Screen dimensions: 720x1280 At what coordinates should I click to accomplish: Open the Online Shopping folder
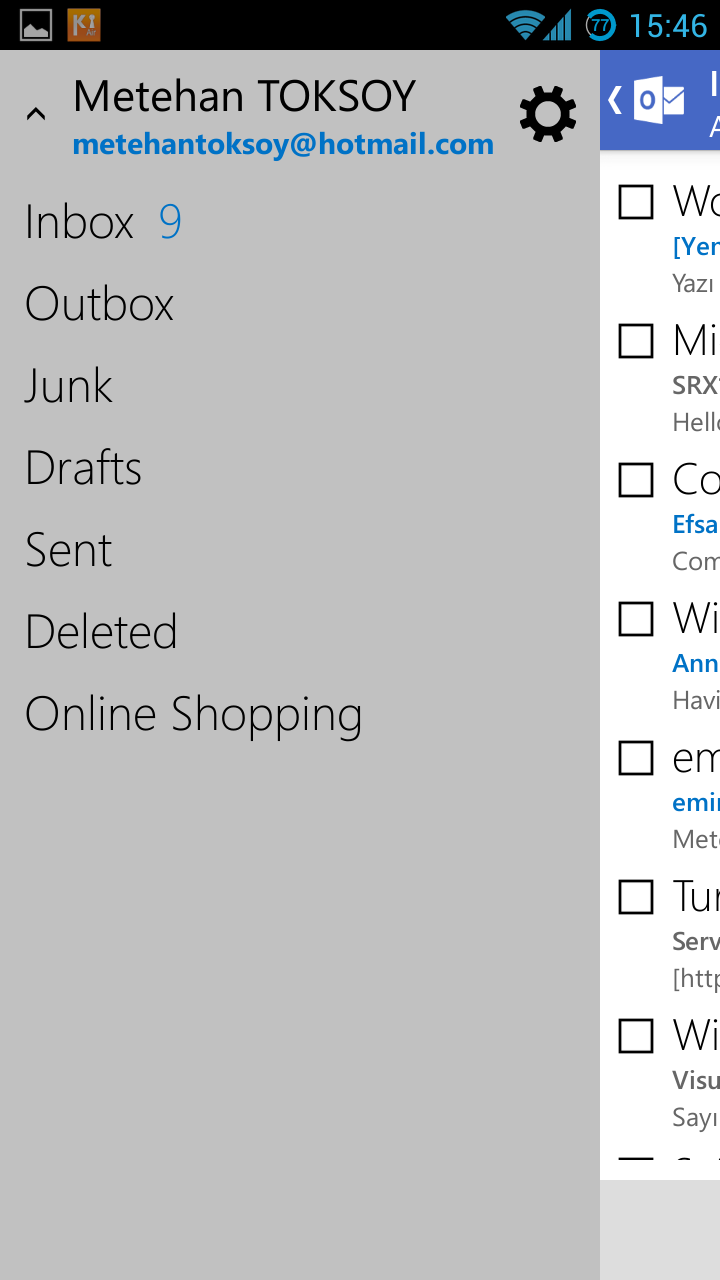(x=193, y=714)
